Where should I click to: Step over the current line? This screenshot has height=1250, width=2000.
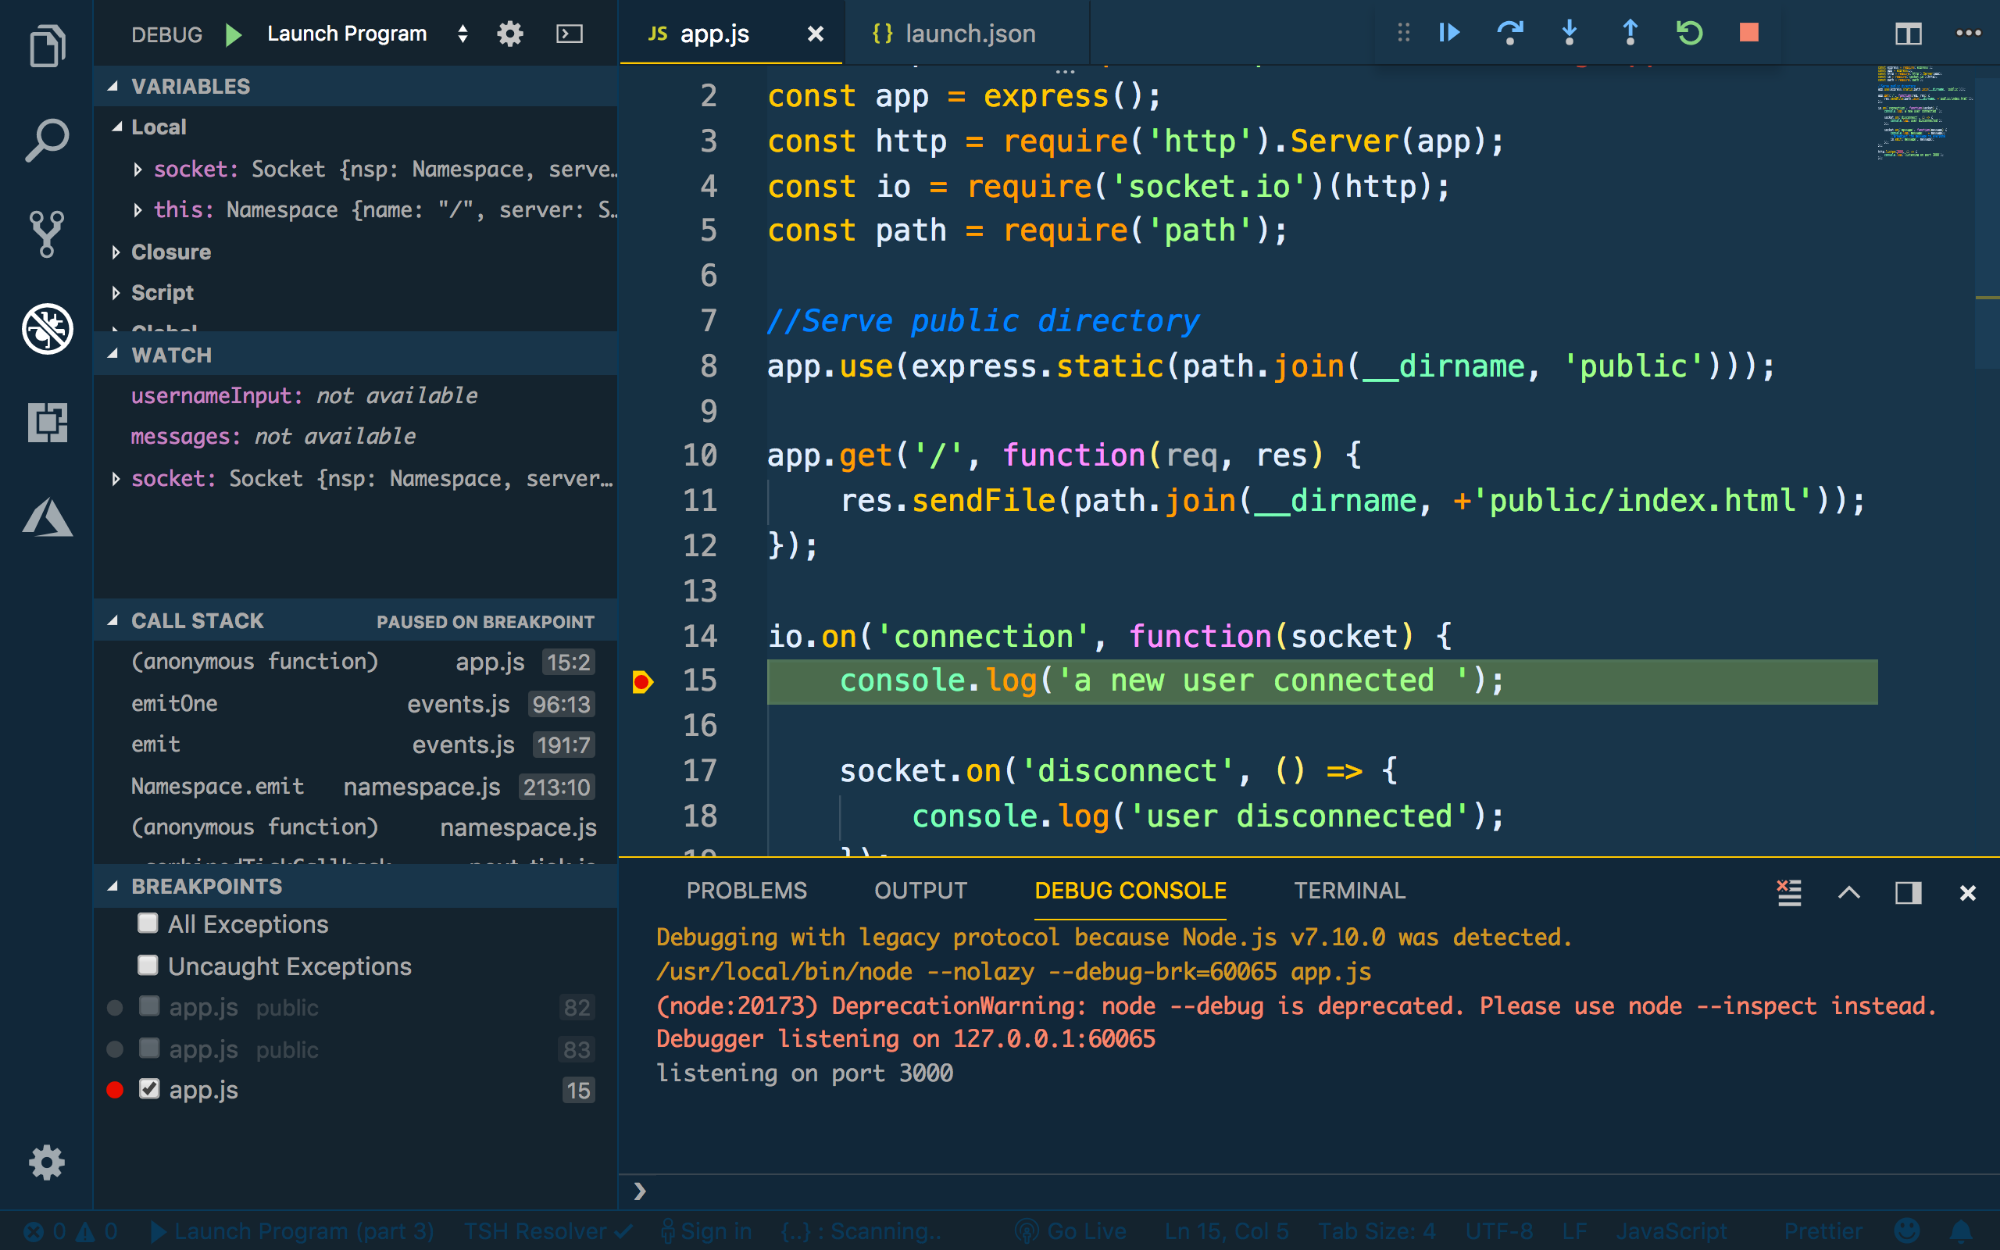(x=1510, y=33)
